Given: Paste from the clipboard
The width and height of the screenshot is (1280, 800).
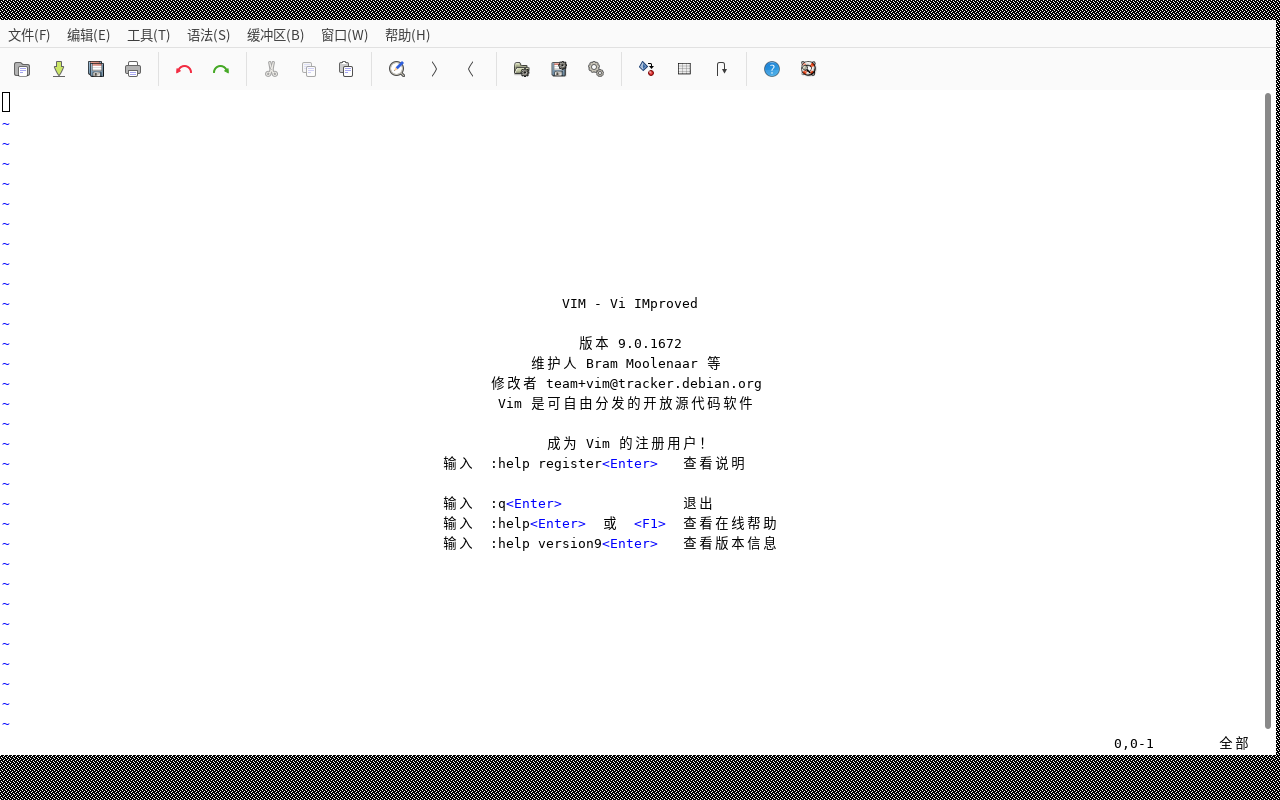Looking at the screenshot, I should [346, 68].
